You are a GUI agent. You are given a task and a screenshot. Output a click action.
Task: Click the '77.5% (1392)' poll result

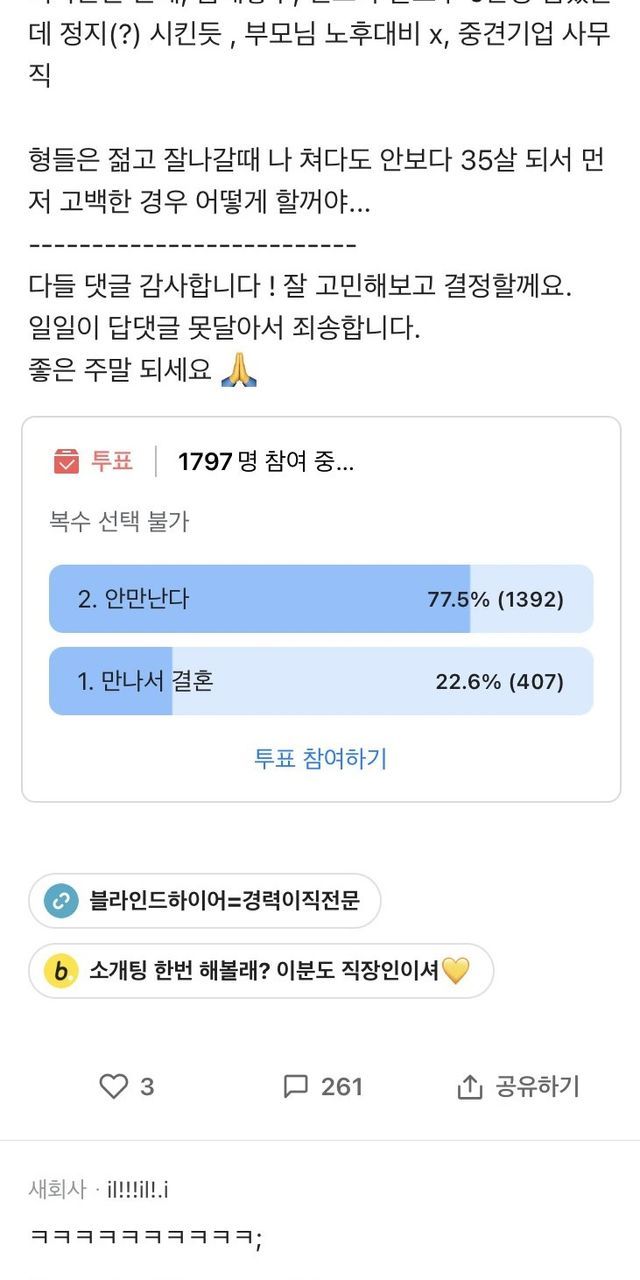point(496,599)
